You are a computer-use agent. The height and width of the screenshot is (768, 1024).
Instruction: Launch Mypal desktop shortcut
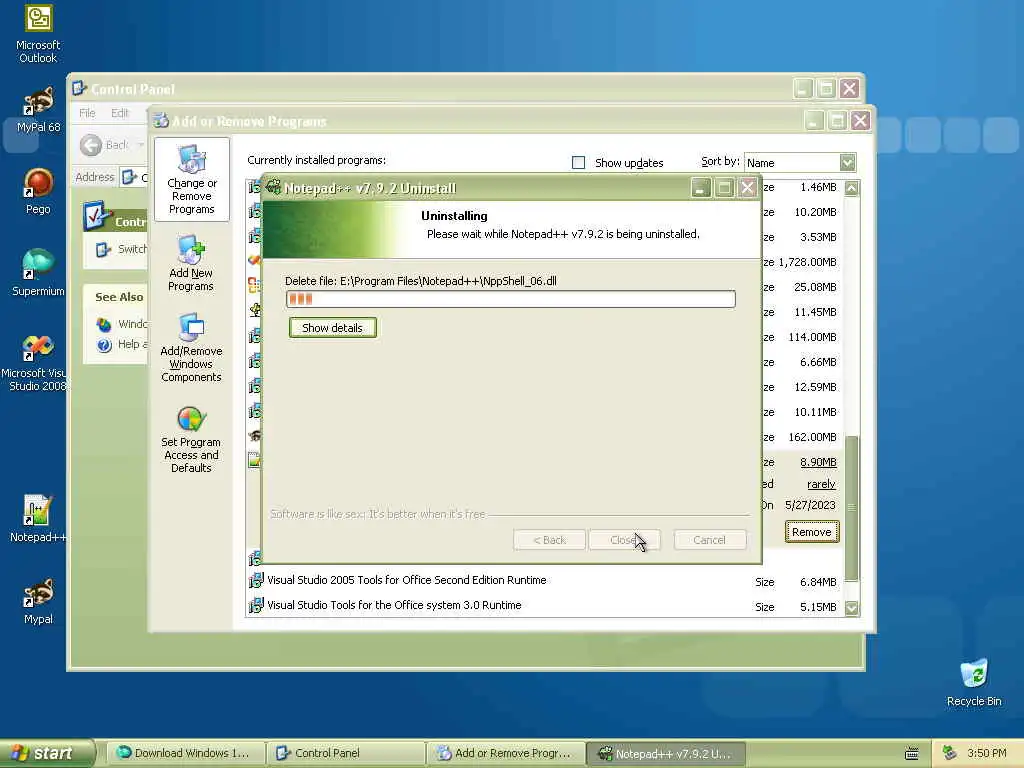(x=38, y=601)
